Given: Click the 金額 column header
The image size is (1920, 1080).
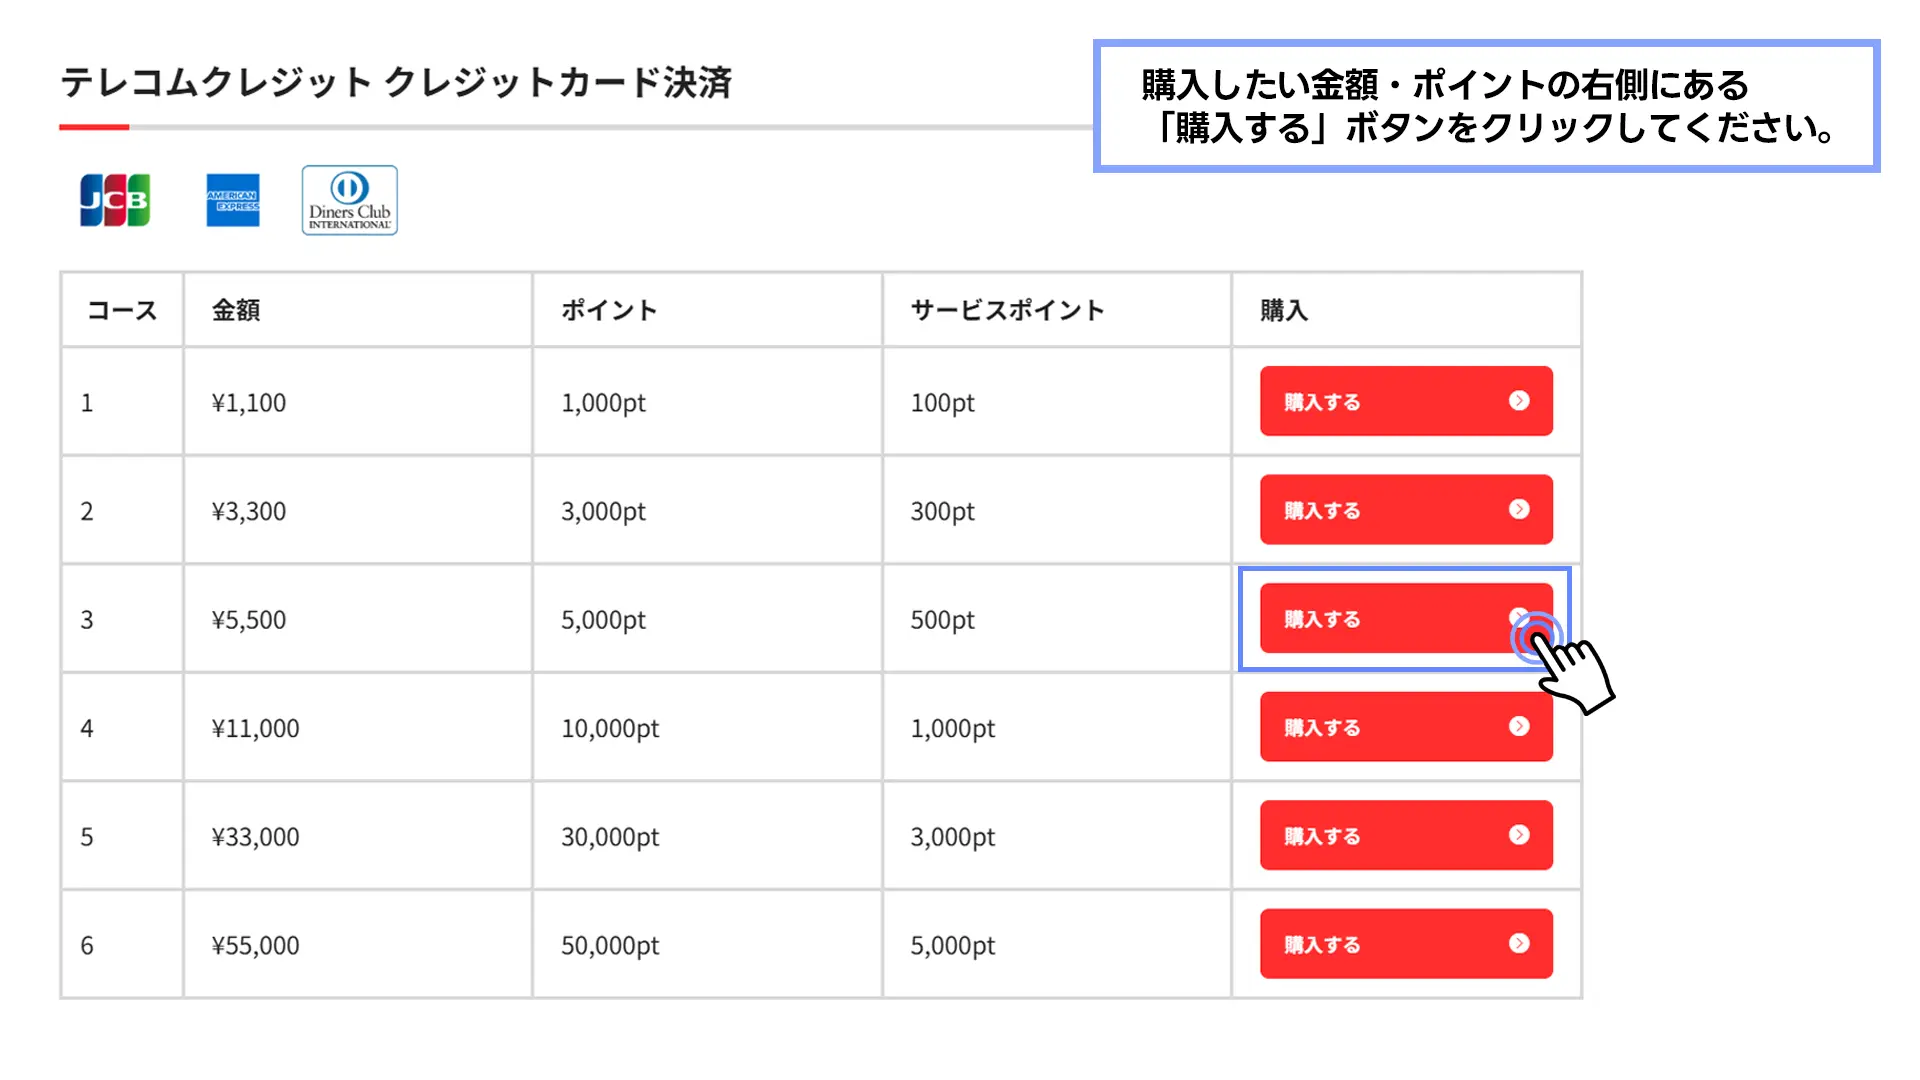Looking at the screenshot, I should pos(236,310).
